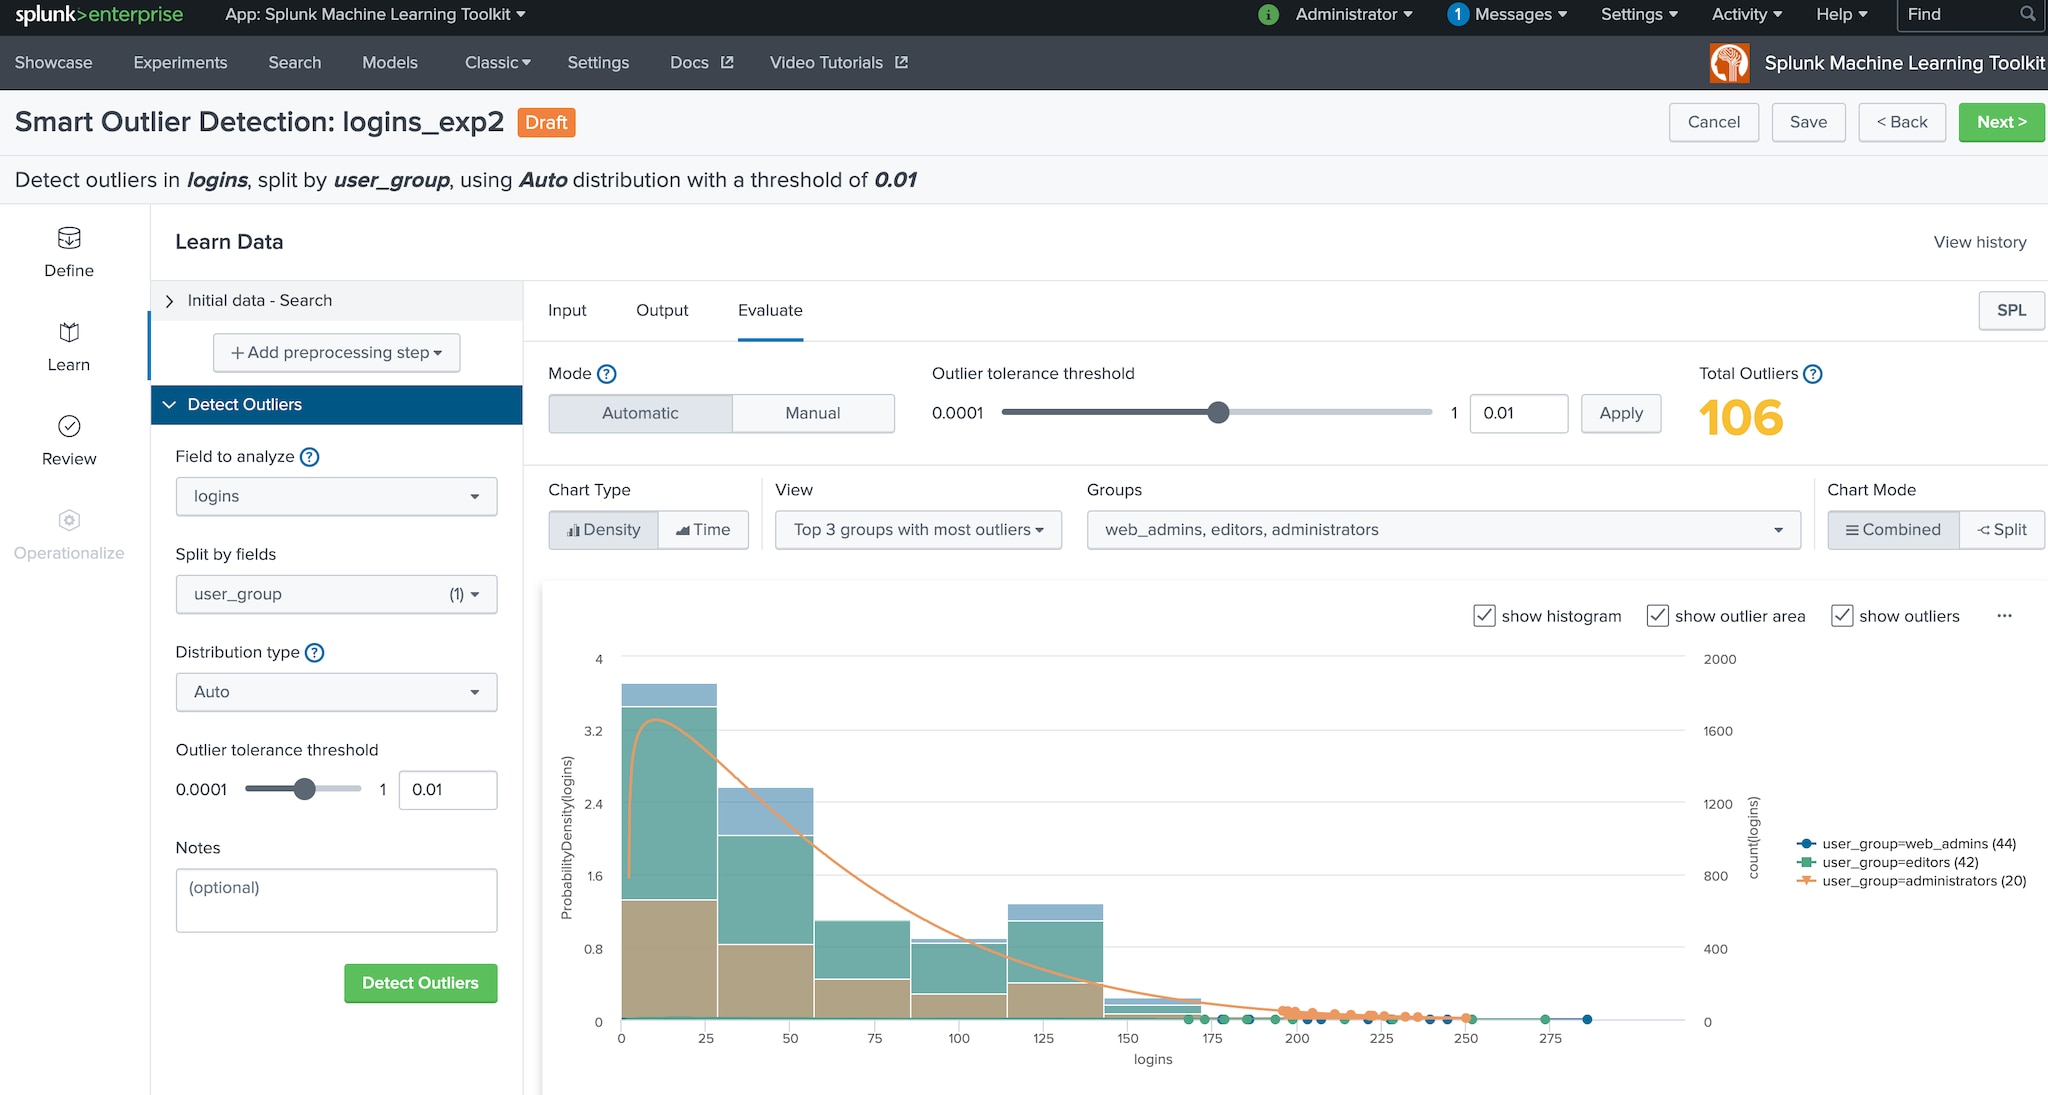Switch to the Output tab
The width and height of the screenshot is (2048, 1095).
tap(662, 310)
